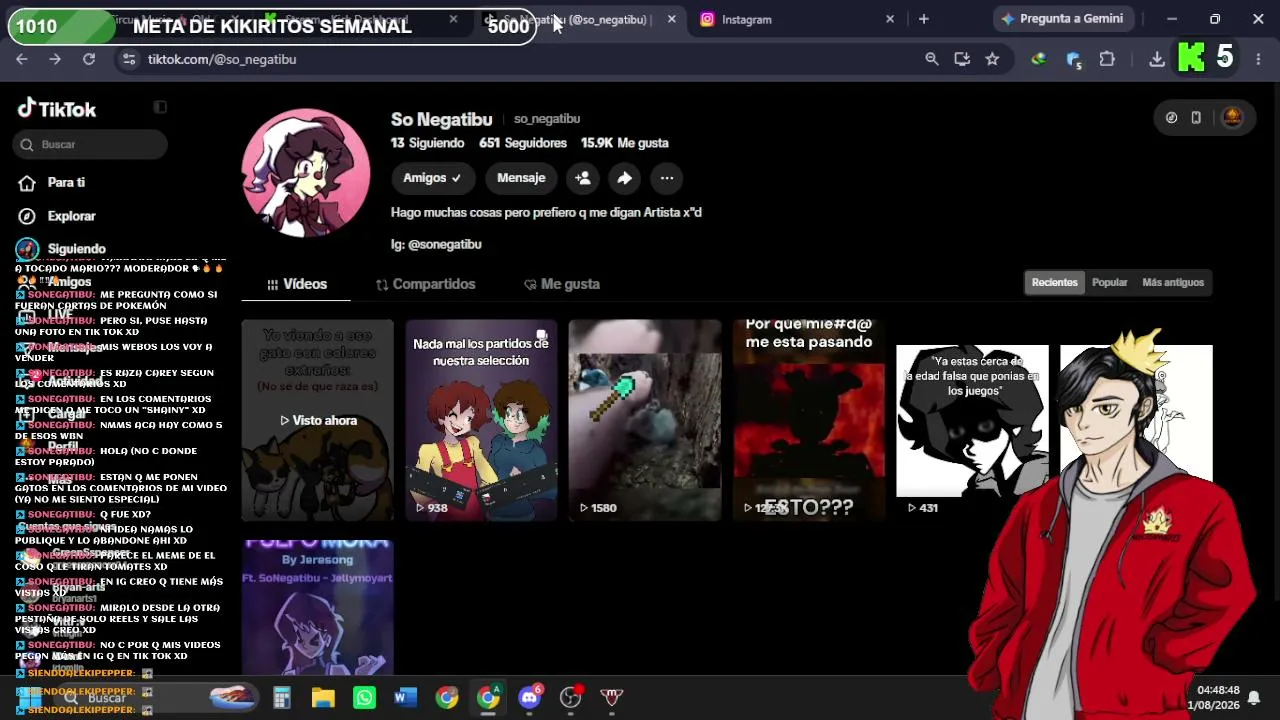Go back in the browser
This screenshot has height=720, width=1280.
coord(22,59)
